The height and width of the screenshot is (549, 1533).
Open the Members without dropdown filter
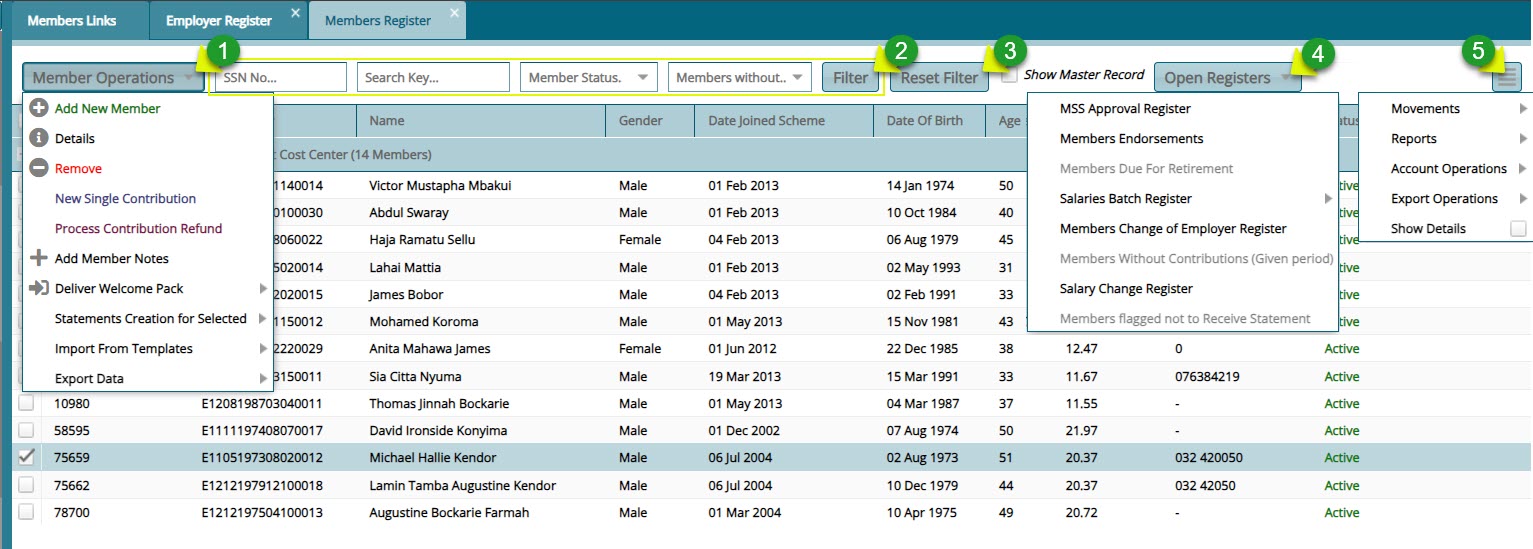coord(740,78)
